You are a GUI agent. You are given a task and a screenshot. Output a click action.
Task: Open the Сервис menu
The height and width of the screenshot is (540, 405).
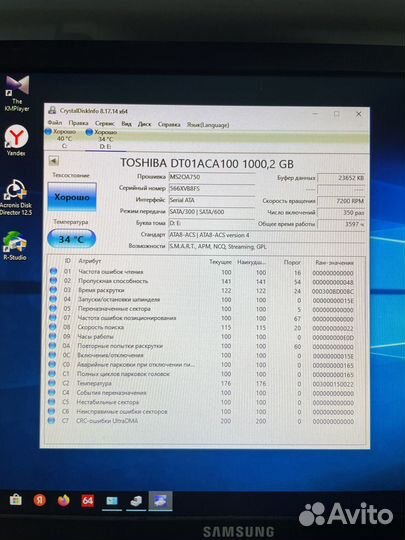pyautogui.click(x=105, y=123)
